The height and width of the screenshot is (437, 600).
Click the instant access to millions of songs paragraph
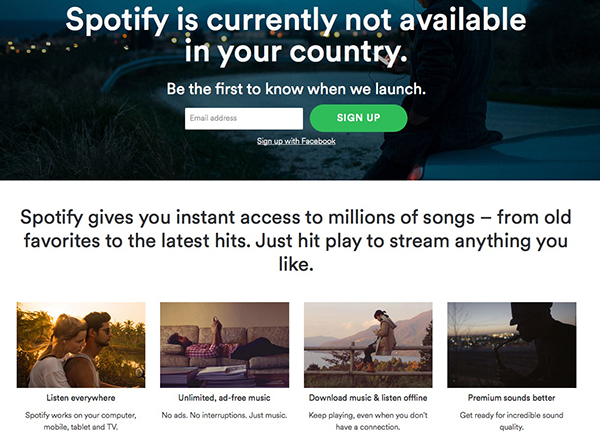(300, 240)
